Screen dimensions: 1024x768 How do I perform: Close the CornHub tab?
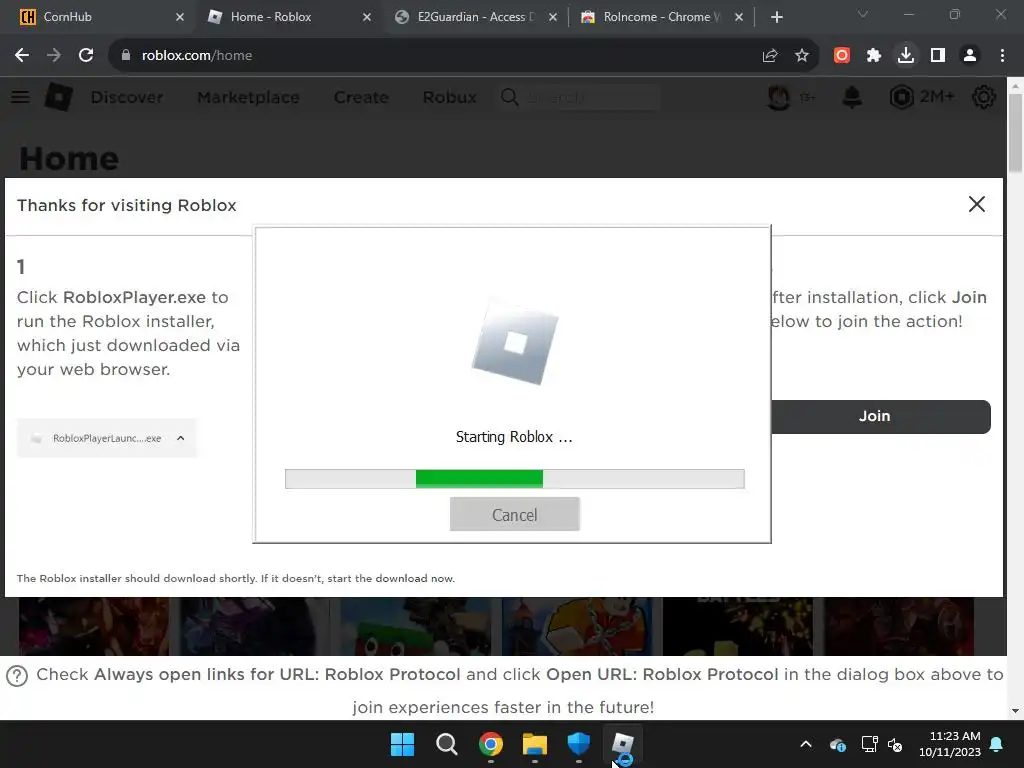tap(180, 17)
